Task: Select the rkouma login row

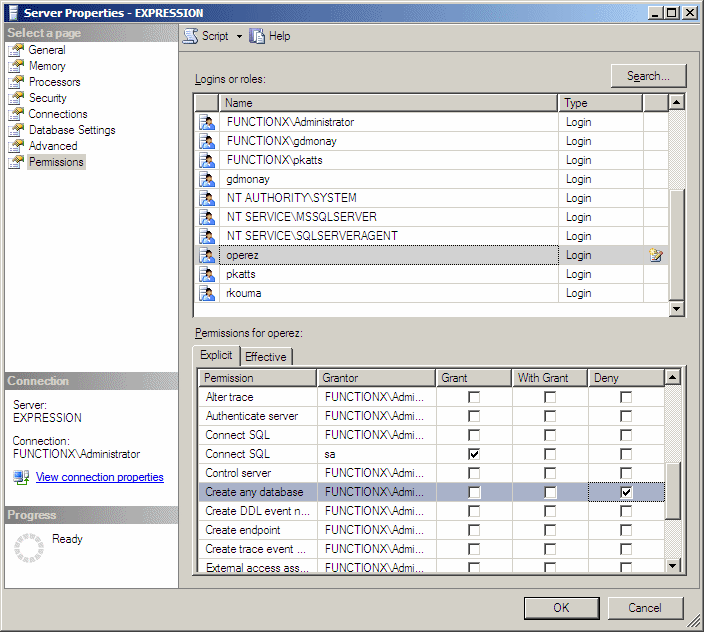Action: coord(431,293)
